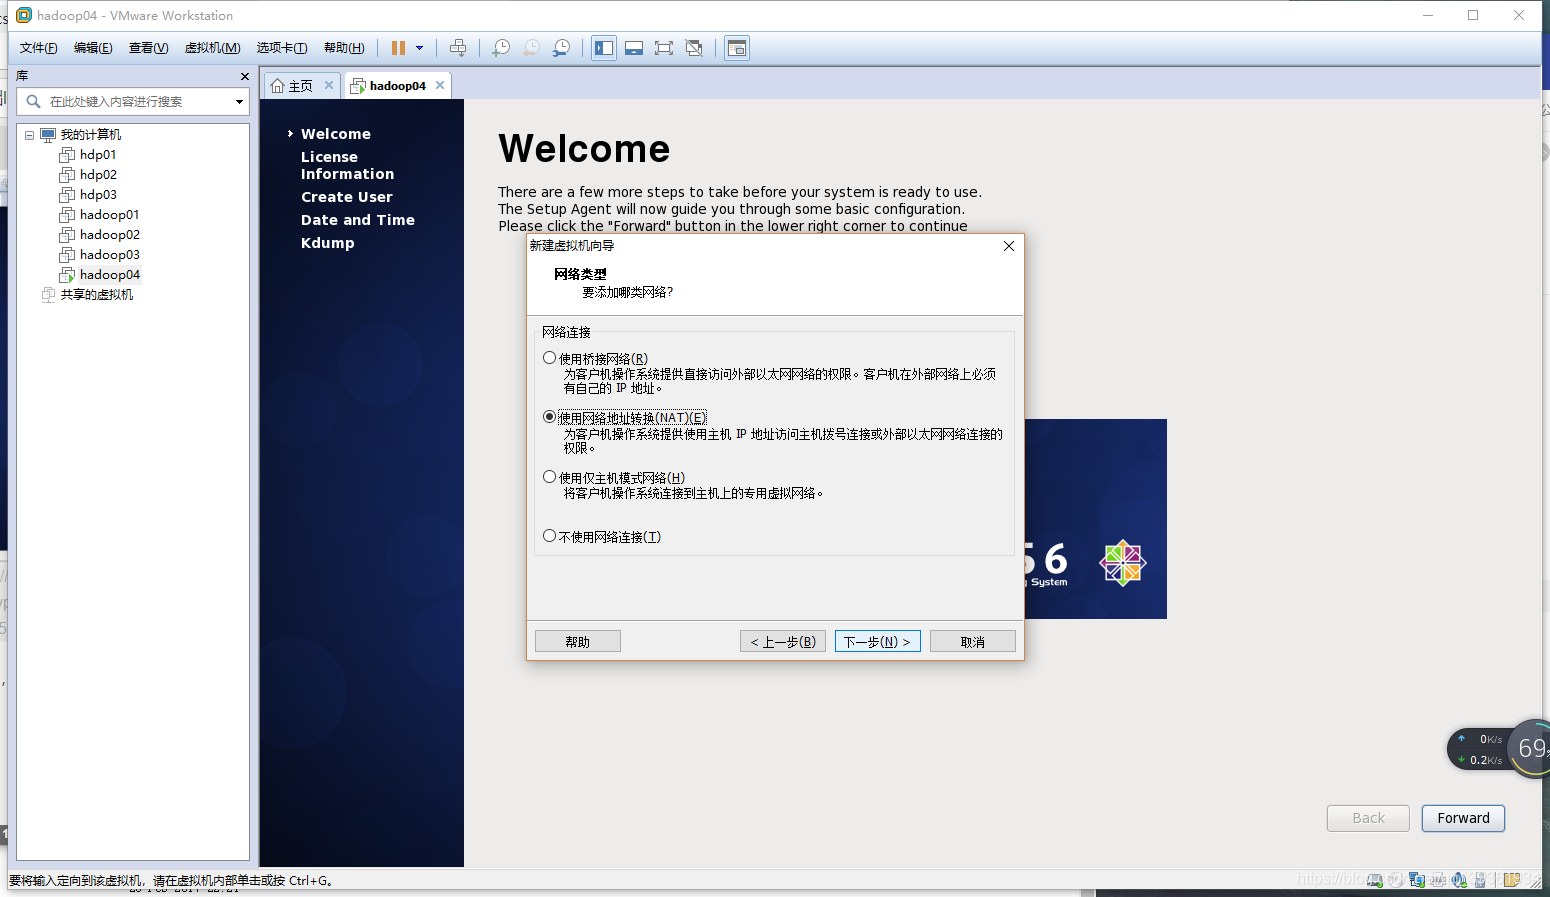Click the sound card status bar icon
1550x897 pixels.
pos(1459,880)
